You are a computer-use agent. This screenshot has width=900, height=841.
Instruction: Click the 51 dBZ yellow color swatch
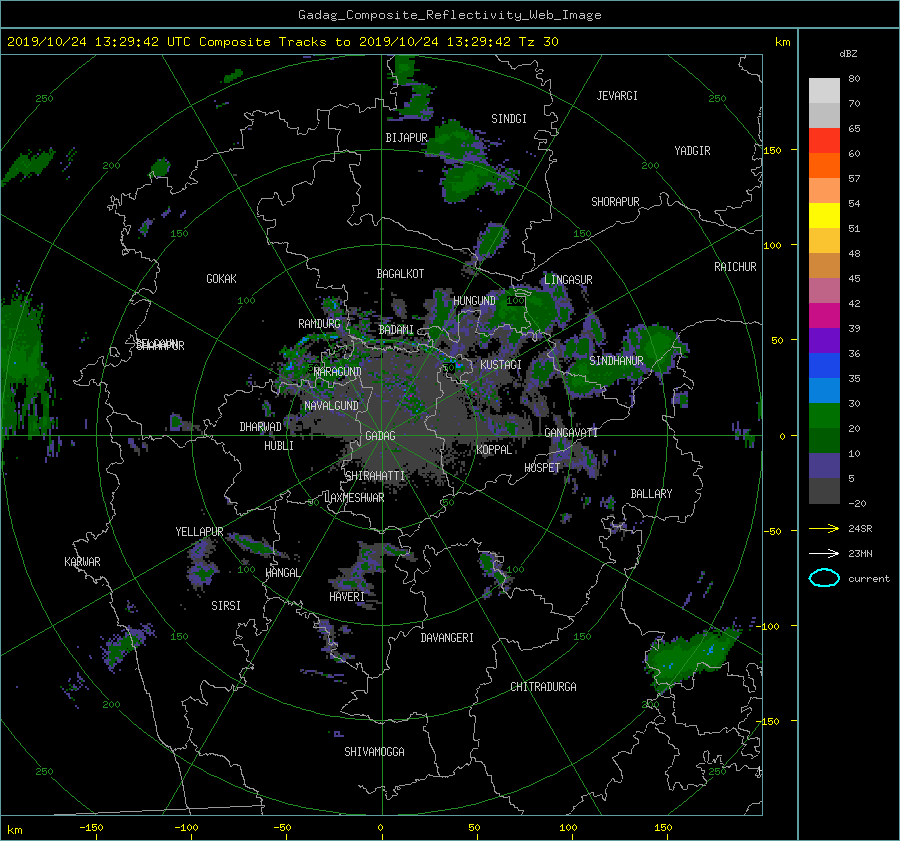(824, 216)
